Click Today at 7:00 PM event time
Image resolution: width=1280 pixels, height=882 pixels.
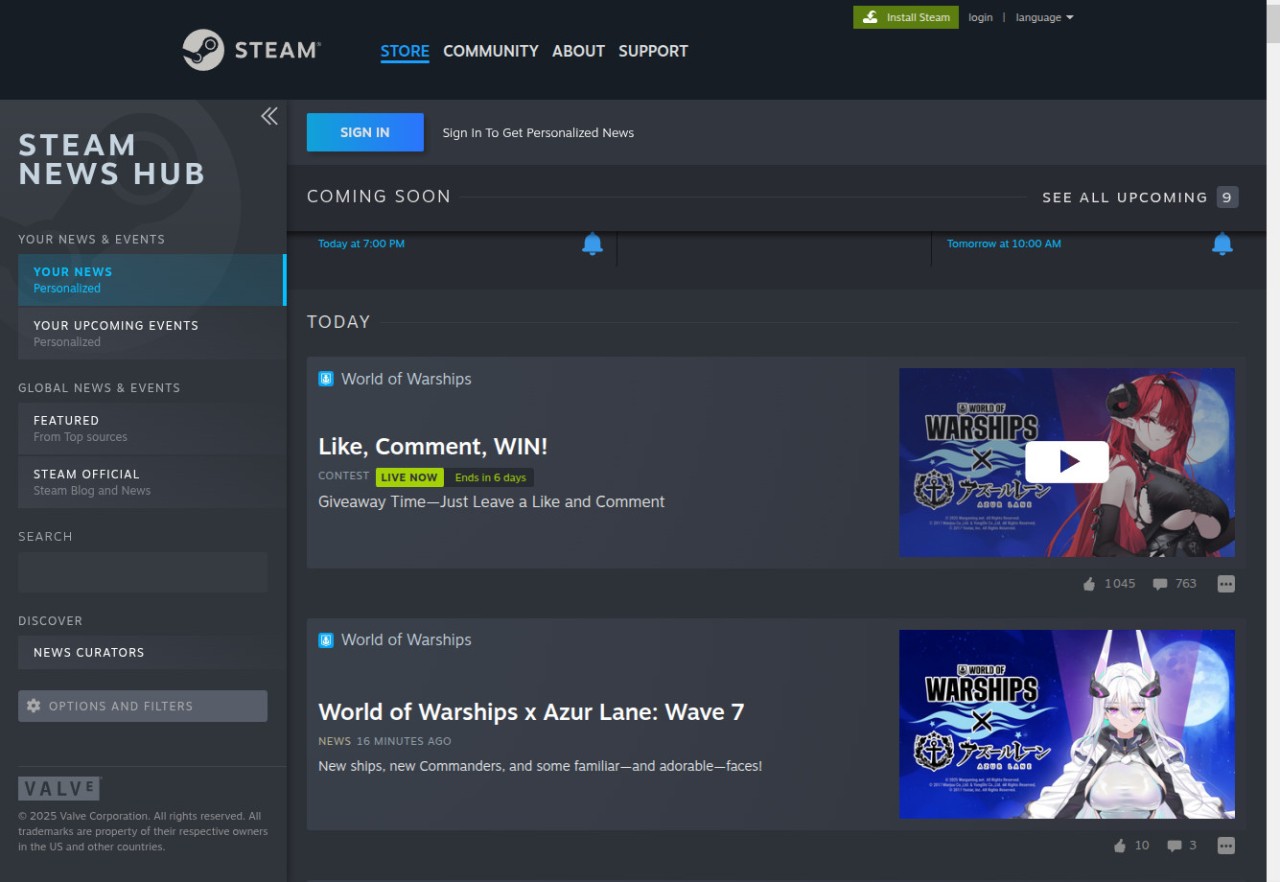pos(361,244)
